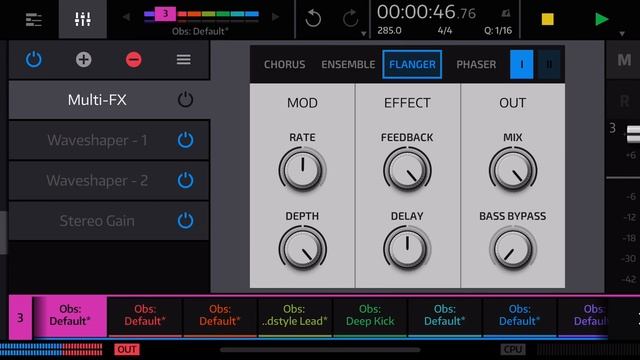Click the undo arrow icon
The height and width of the screenshot is (360, 640).
click(313, 18)
